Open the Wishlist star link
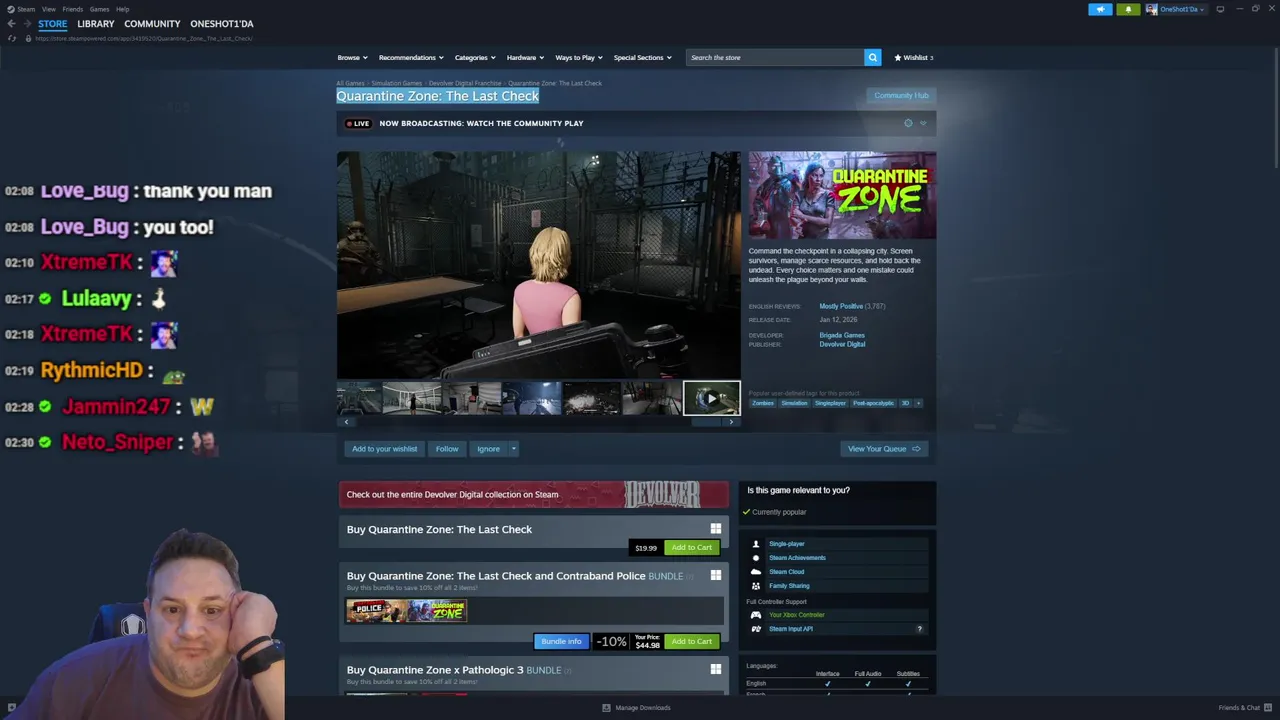 [x=913, y=57]
